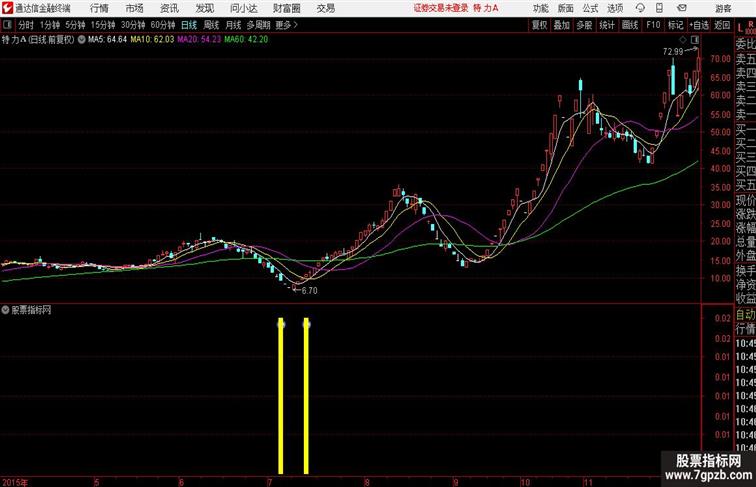Open the mail envelope icon
Viewport: 756px width, 487px height.
[x=682, y=8]
